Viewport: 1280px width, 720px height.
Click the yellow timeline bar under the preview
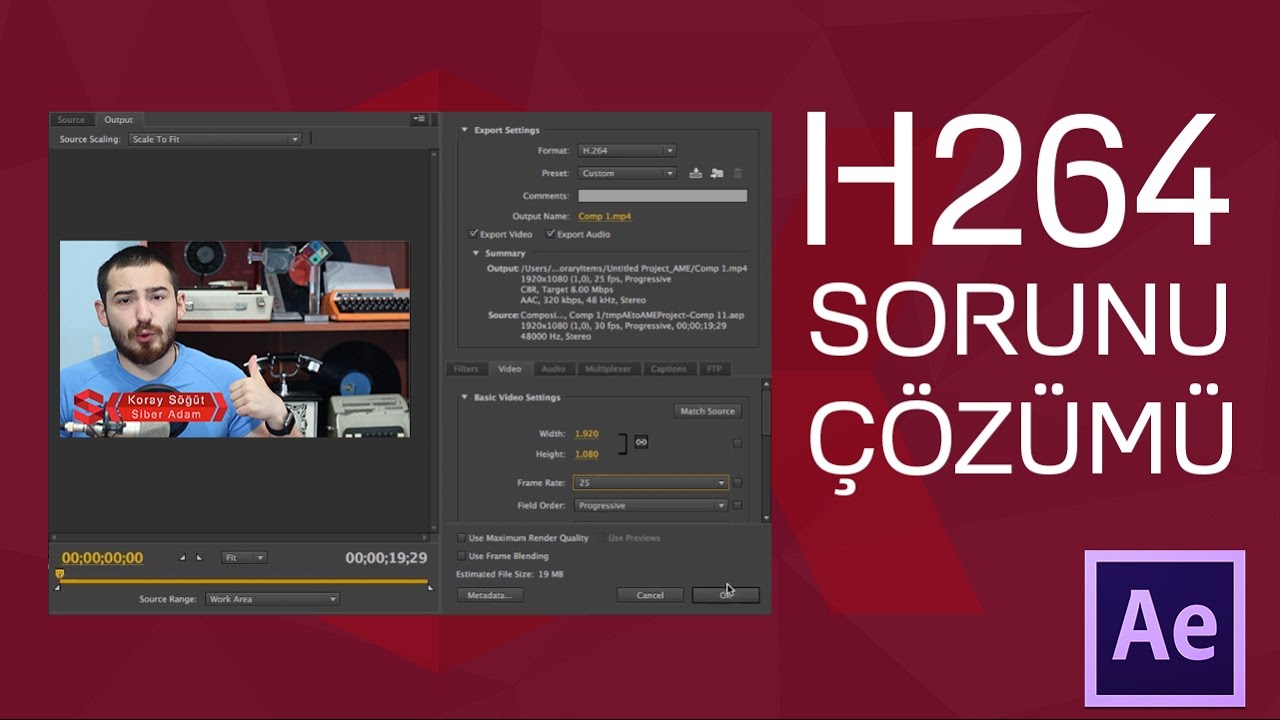[x=246, y=581]
